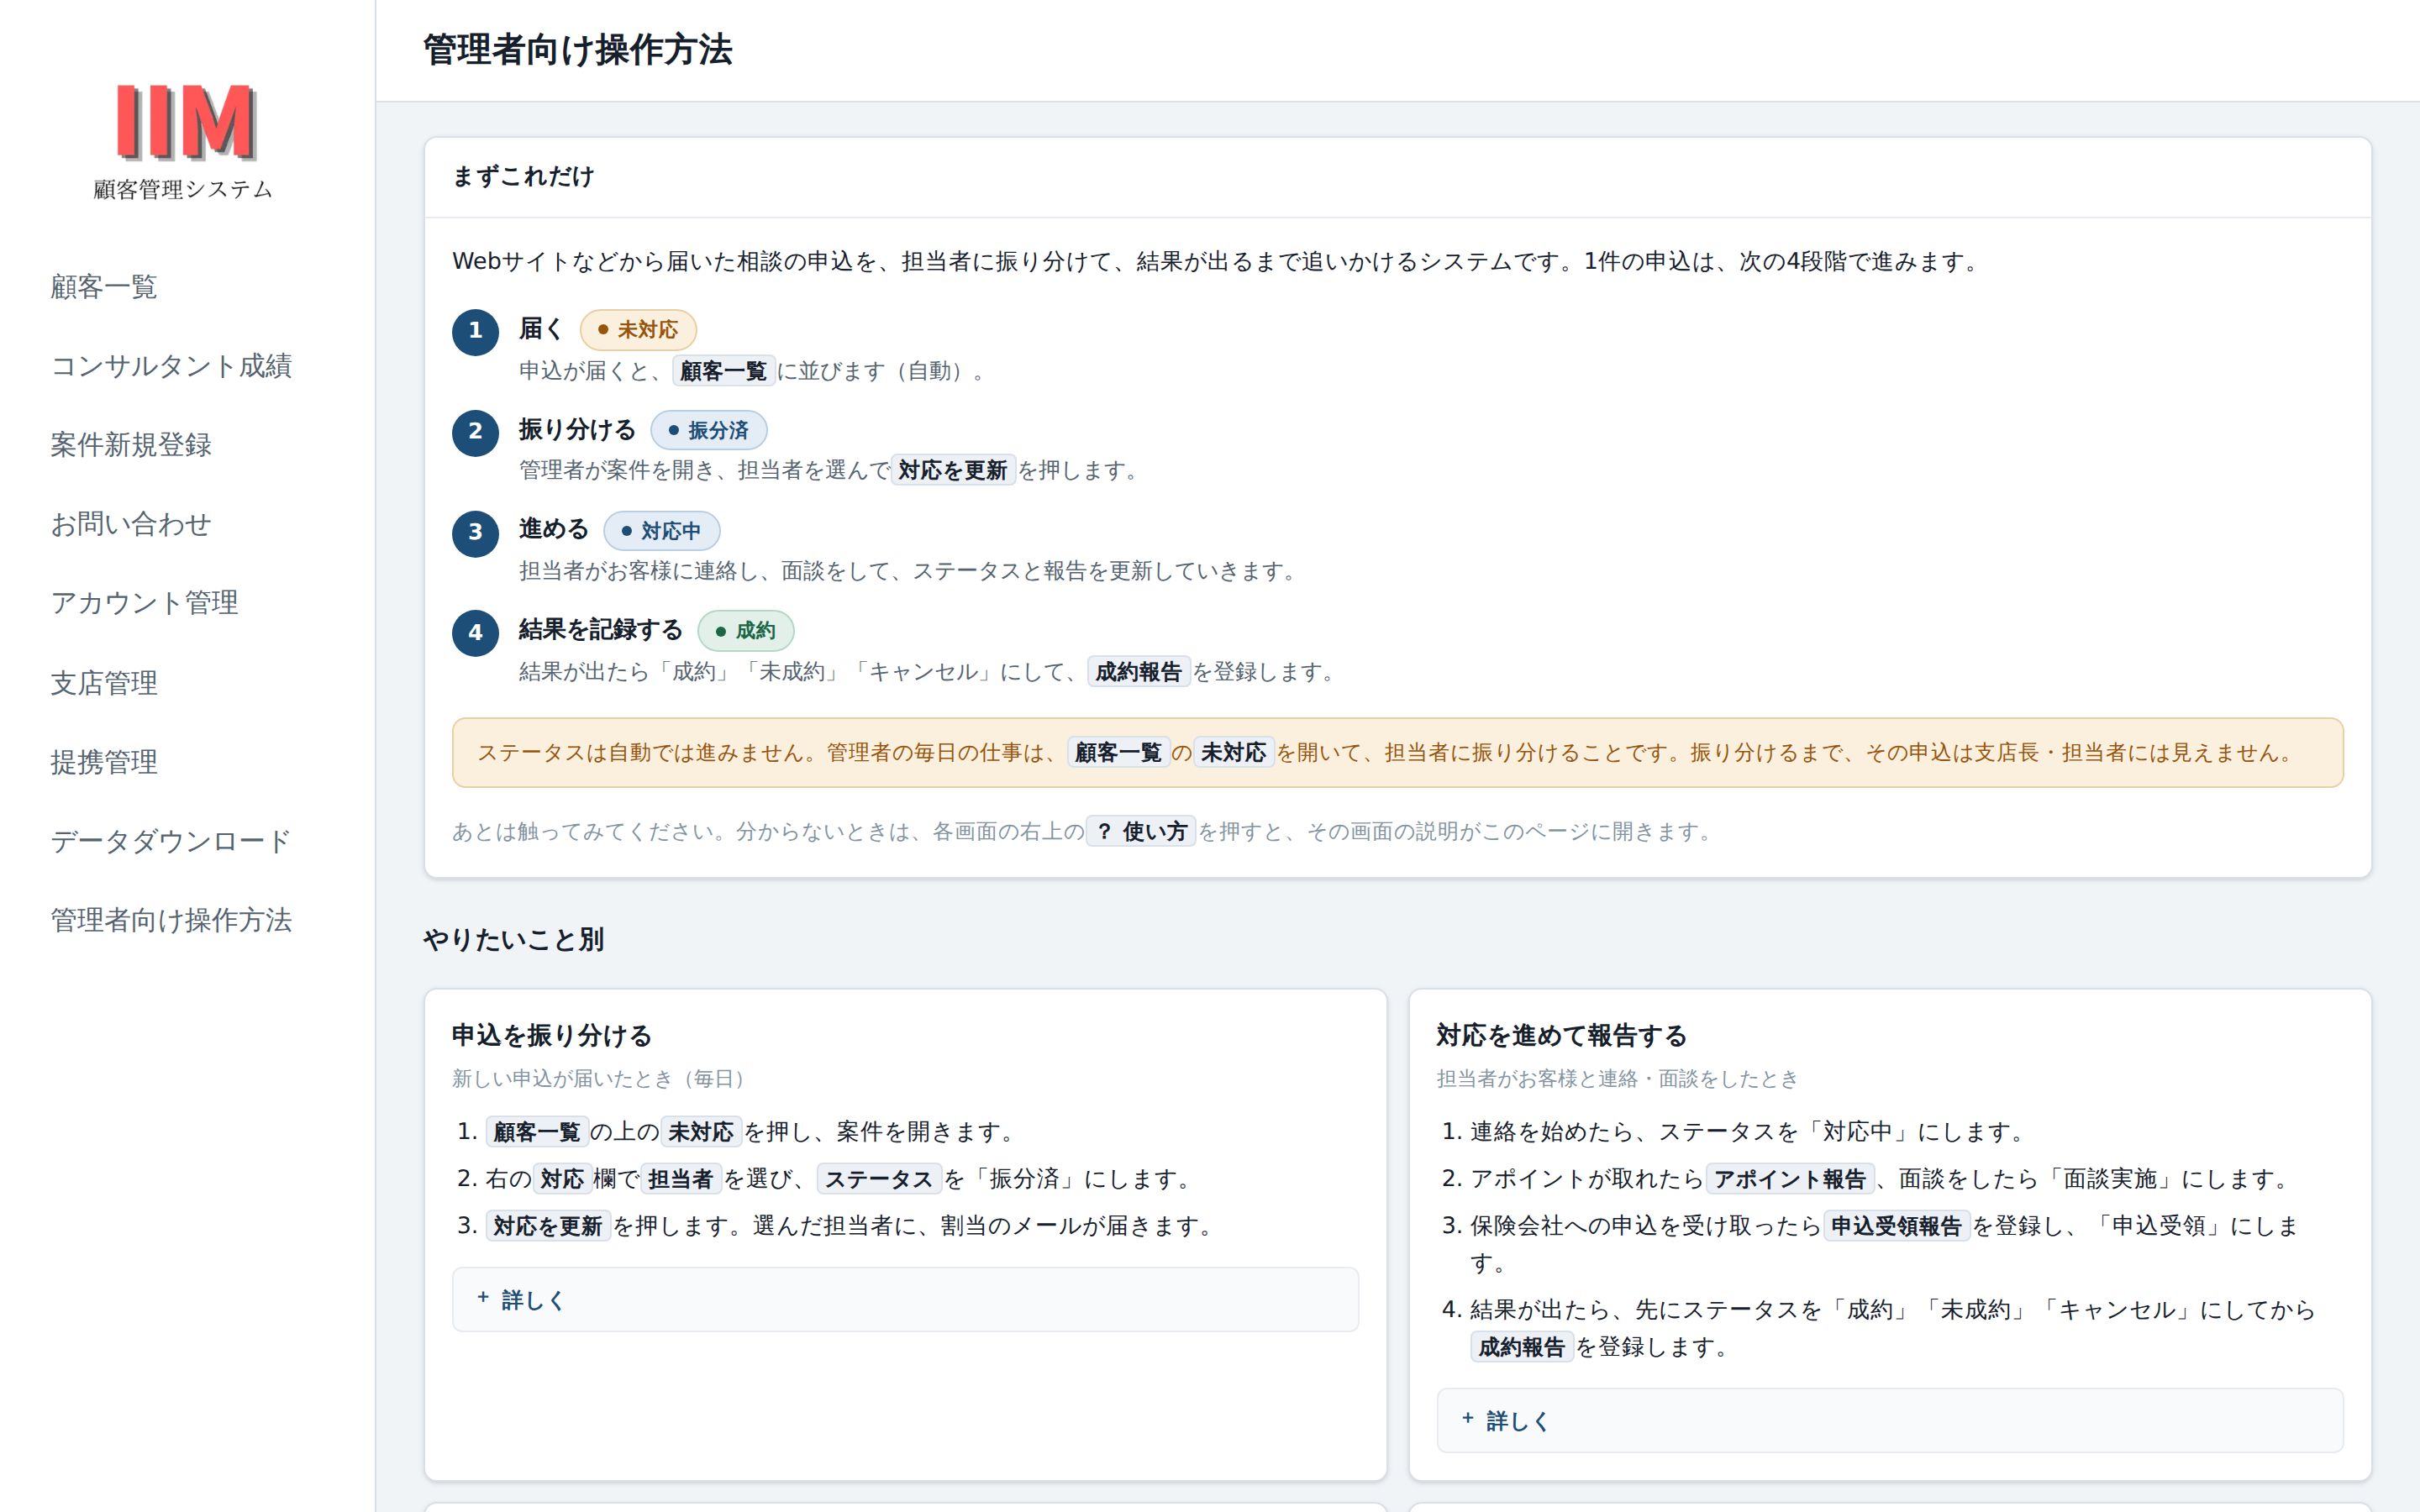Click the 未対応 status badge in step 1
2420x1512 pixels.
click(638, 329)
